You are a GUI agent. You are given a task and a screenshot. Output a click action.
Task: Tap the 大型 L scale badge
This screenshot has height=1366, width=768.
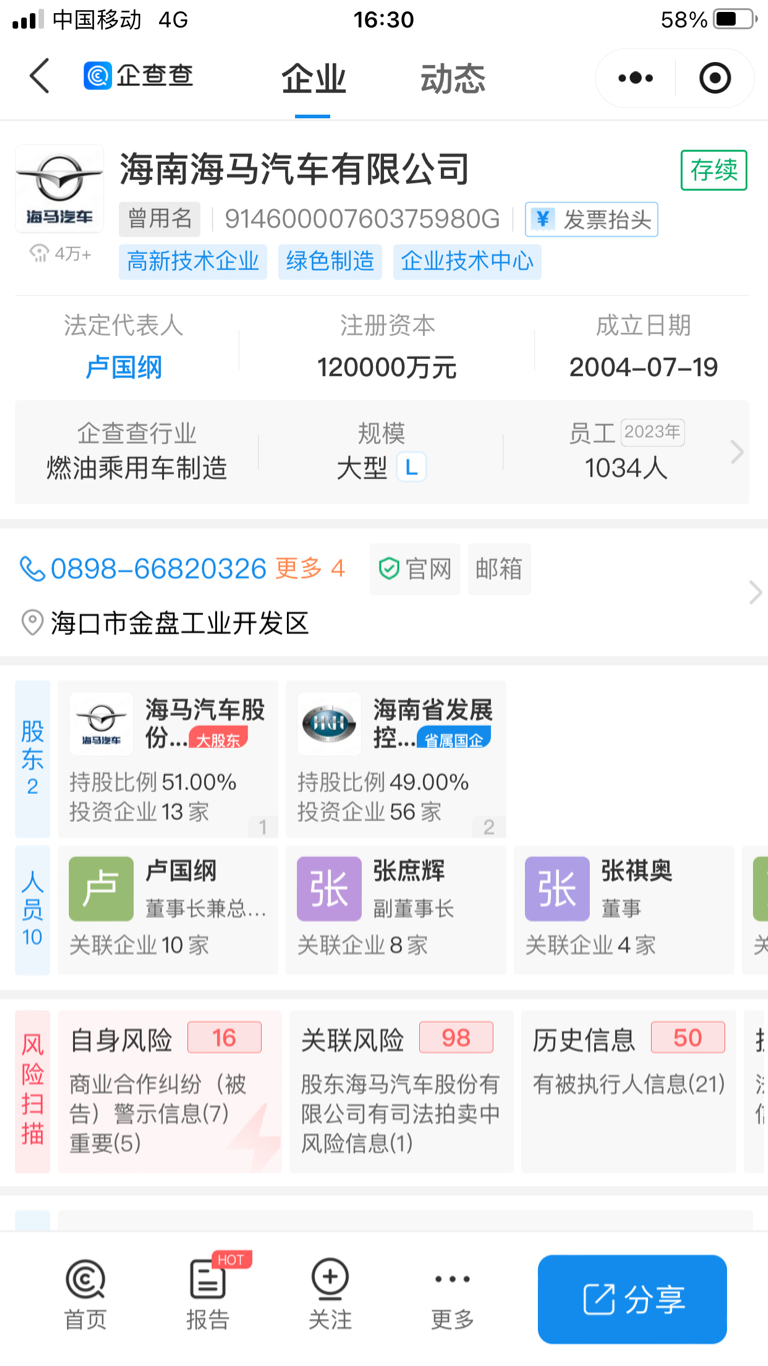click(x=381, y=468)
